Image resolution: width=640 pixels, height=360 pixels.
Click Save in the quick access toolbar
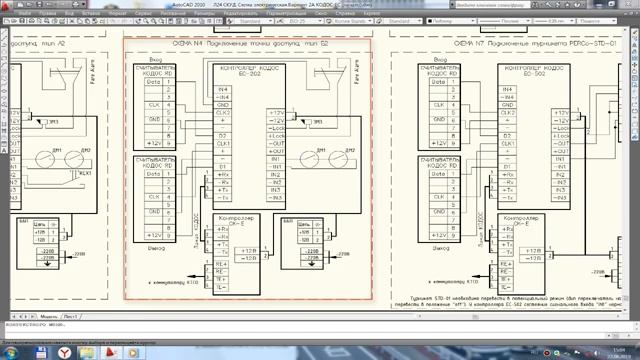[39, 4]
